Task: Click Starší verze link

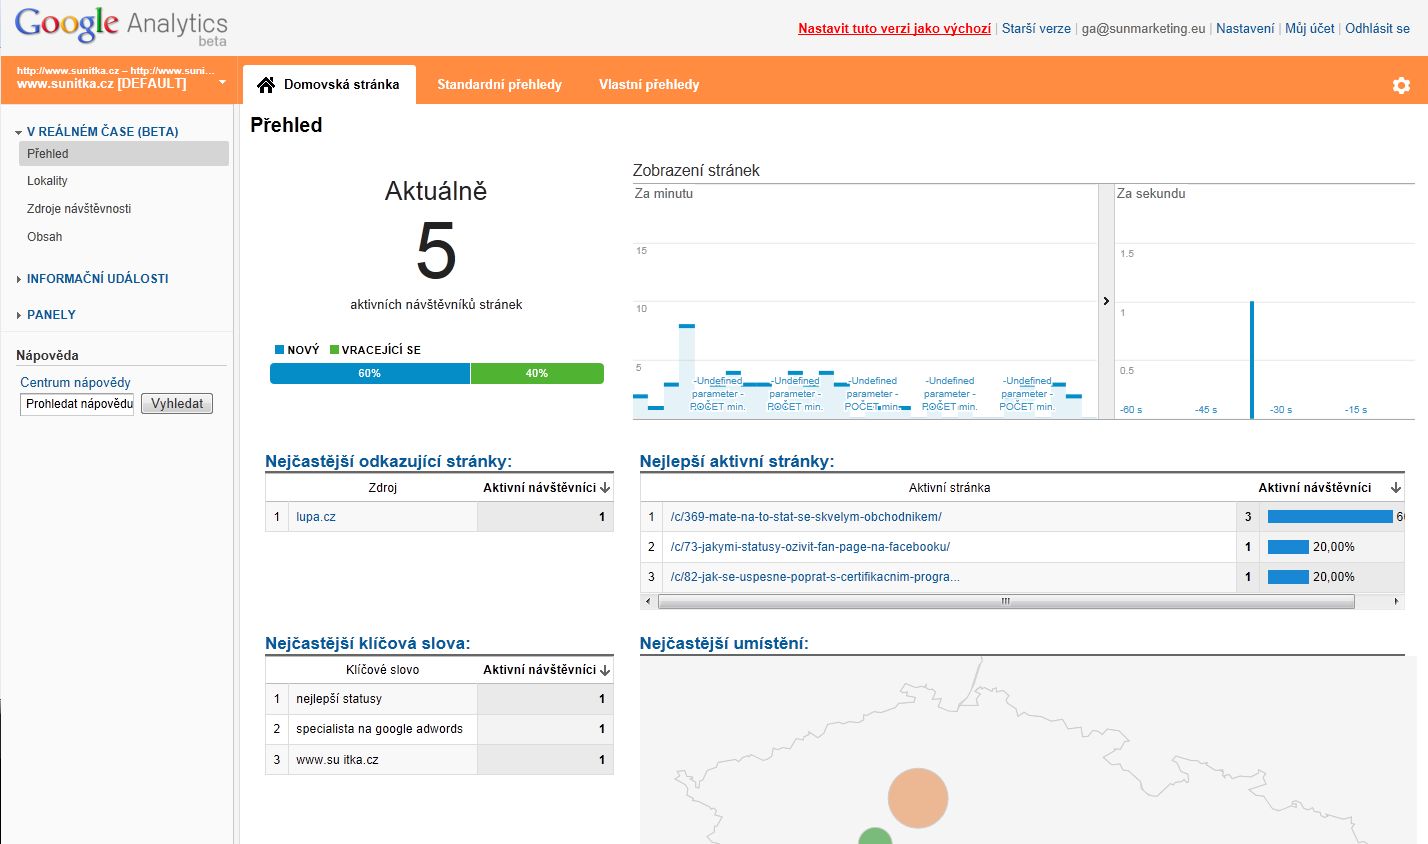Action: pyautogui.click(x=1036, y=29)
